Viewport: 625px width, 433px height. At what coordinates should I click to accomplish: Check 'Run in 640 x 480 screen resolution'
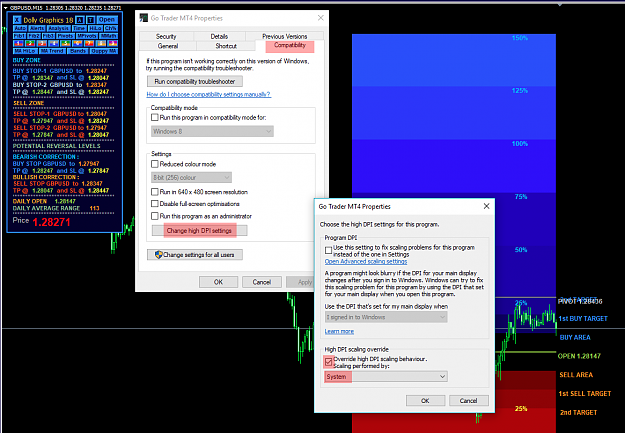pos(155,192)
